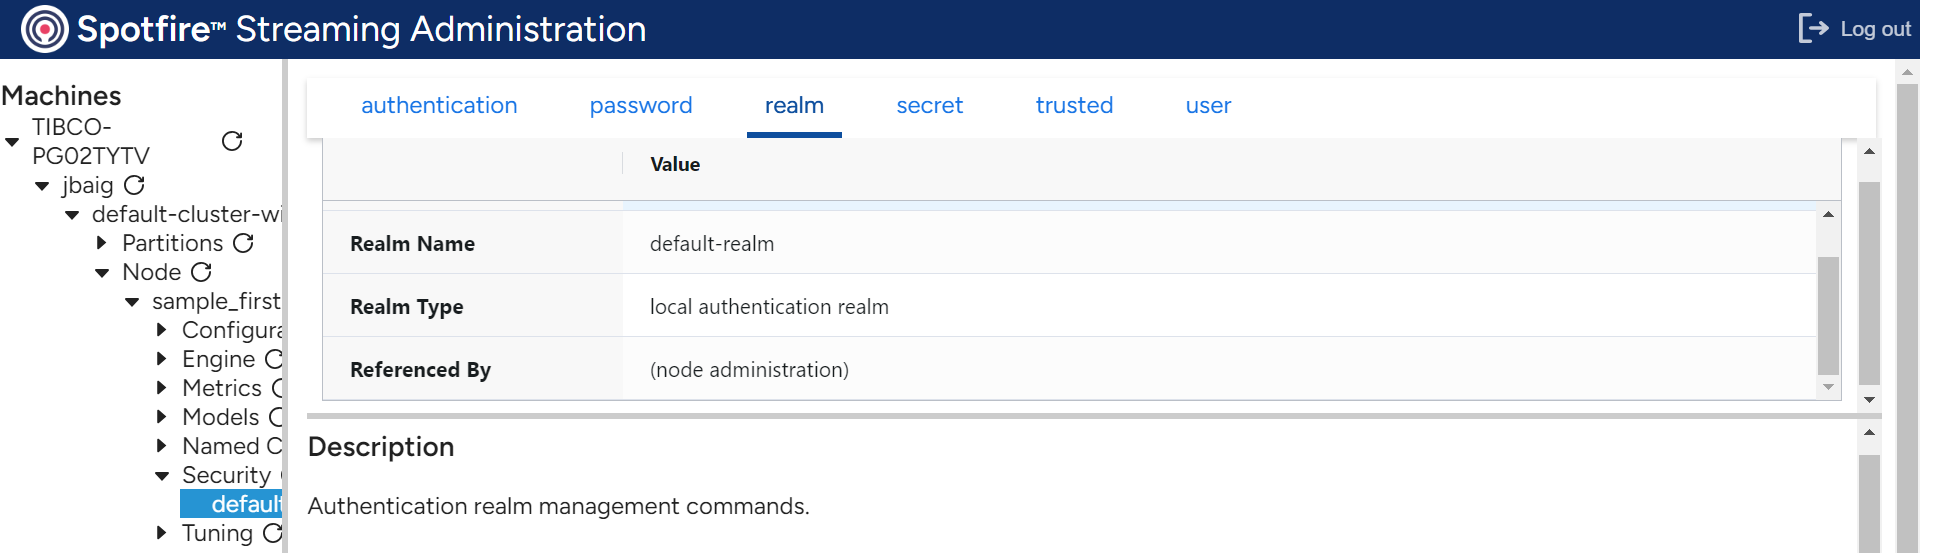Expand the Models tree node
The height and width of the screenshot is (553, 1935).
click(x=162, y=417)
